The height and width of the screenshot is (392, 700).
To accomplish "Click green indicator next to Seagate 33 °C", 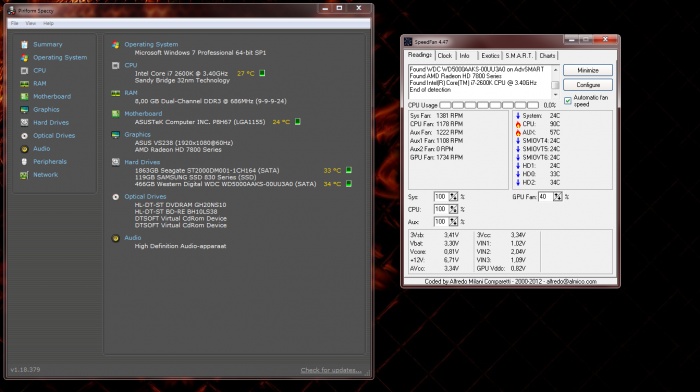I will tap(349, 170).
